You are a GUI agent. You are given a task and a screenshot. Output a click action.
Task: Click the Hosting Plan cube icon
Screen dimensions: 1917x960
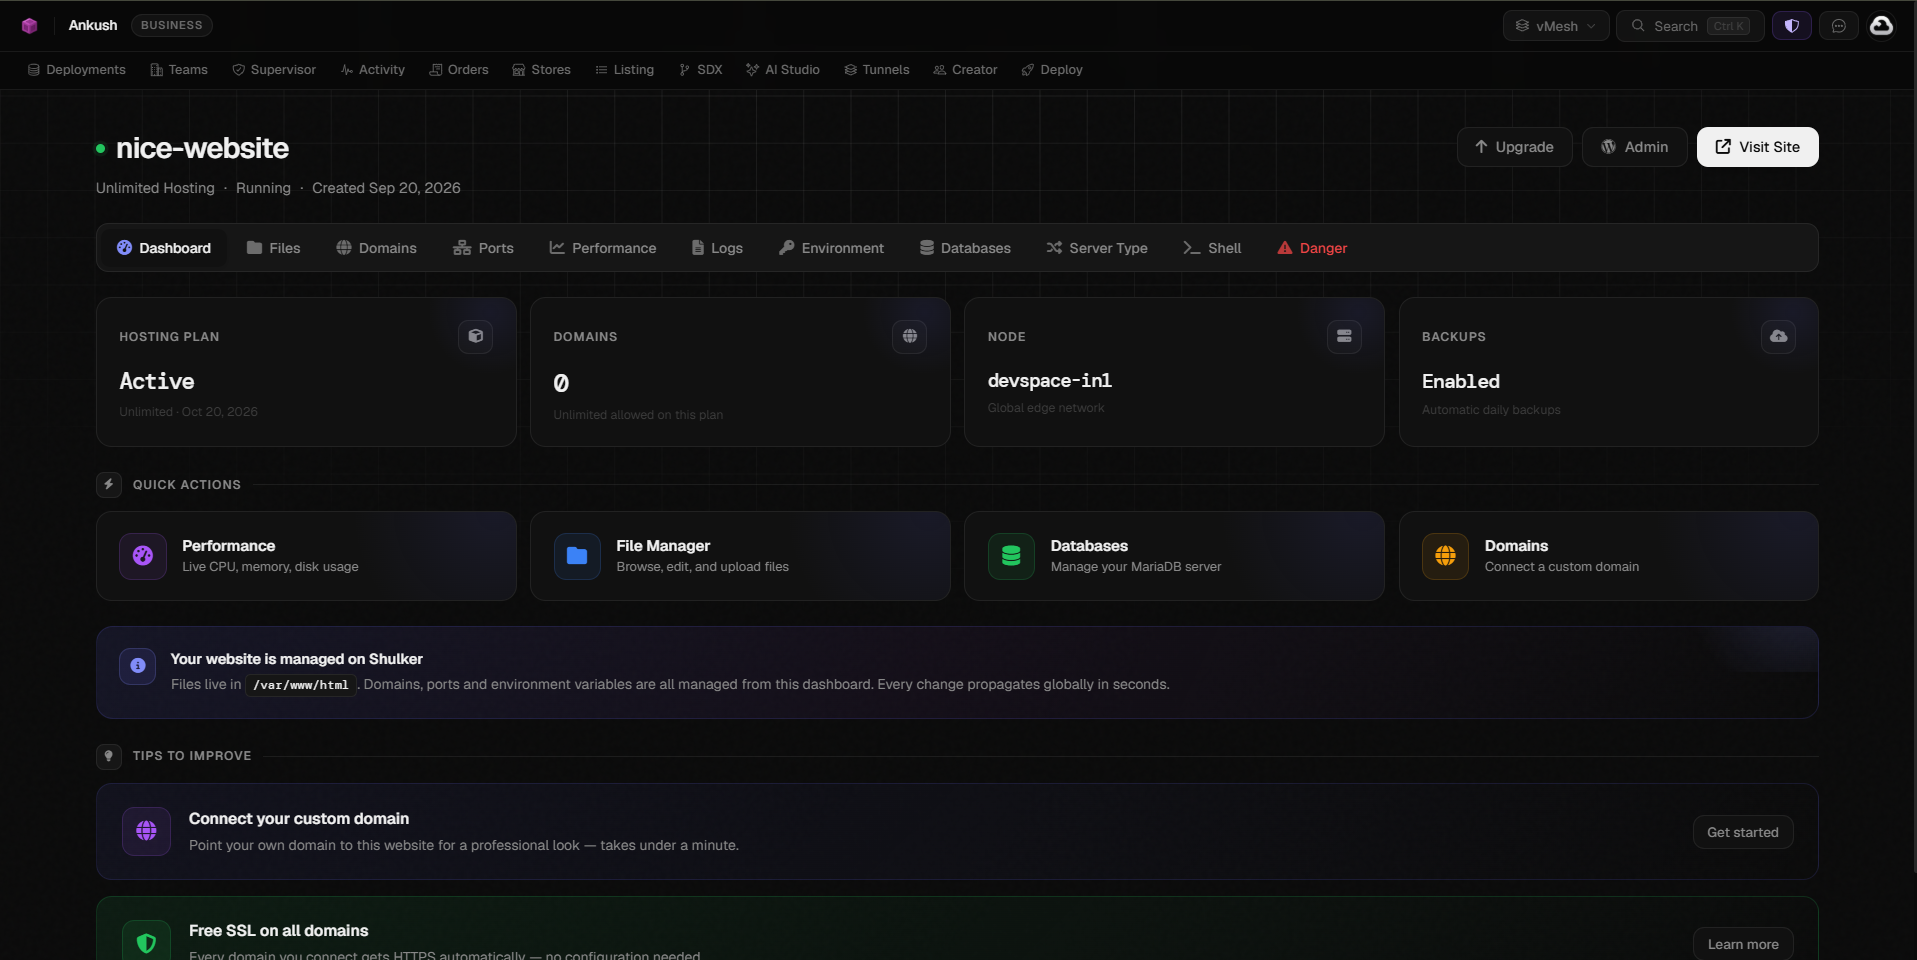[x=475, y=336]
